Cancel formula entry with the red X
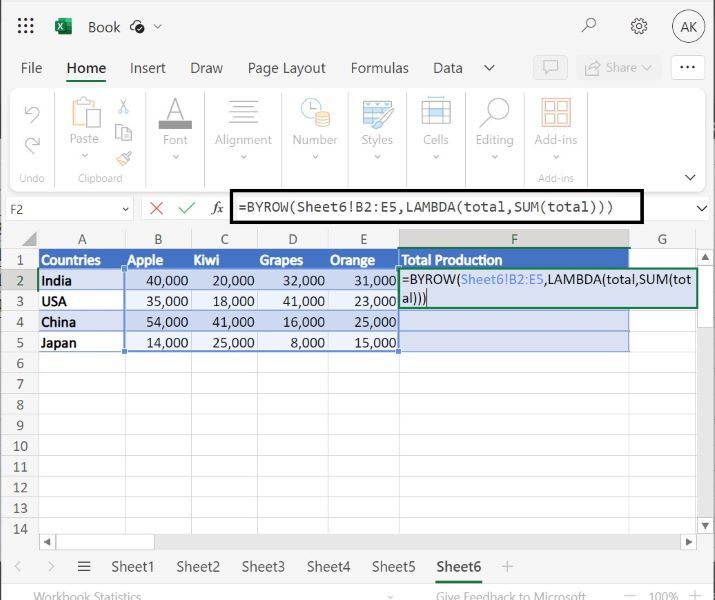This screenshot has width=715, height=600. click(156, 208)
